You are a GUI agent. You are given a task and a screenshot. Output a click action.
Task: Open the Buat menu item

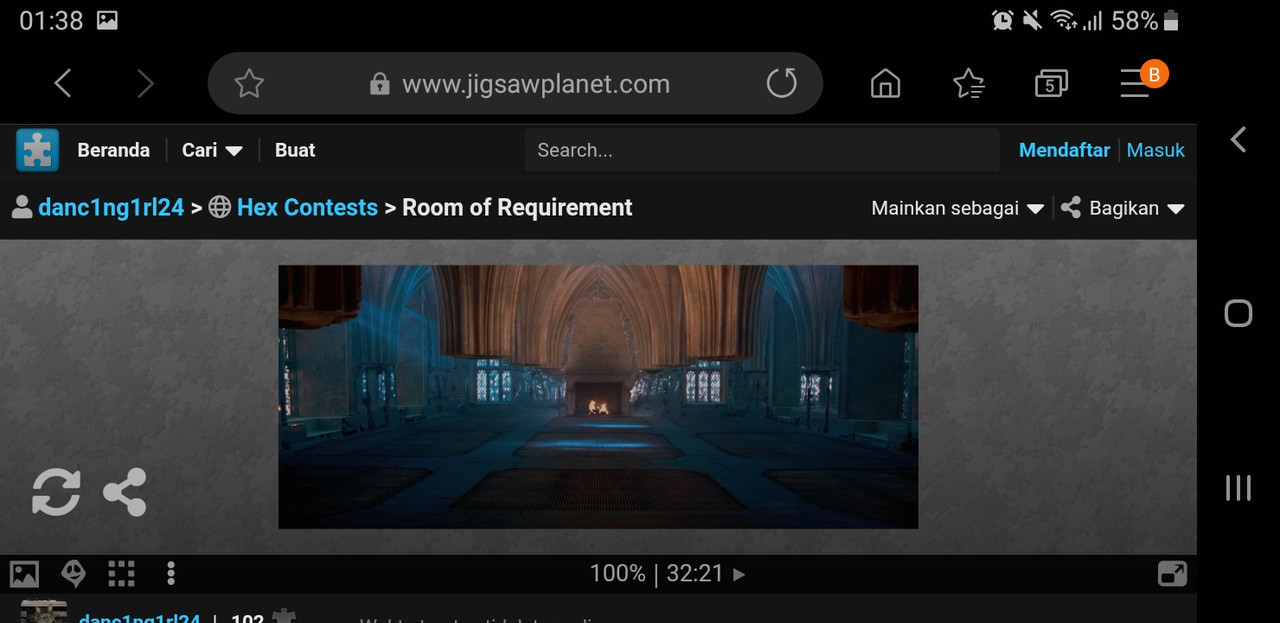(x=295, y=150)
